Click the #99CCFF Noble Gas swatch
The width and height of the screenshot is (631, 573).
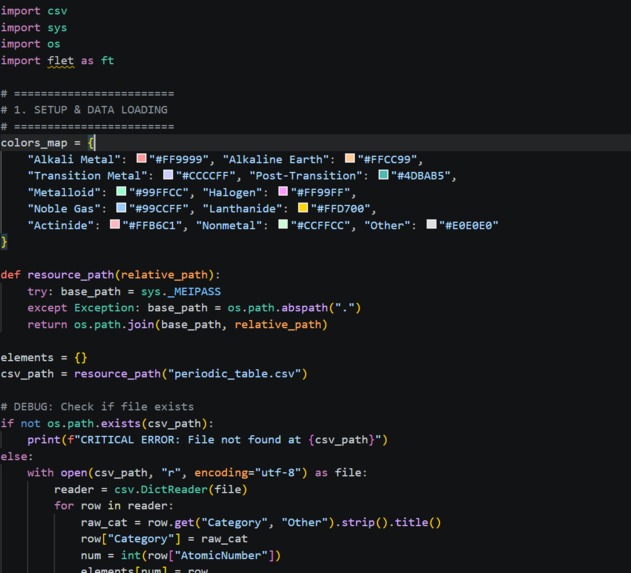121,208
